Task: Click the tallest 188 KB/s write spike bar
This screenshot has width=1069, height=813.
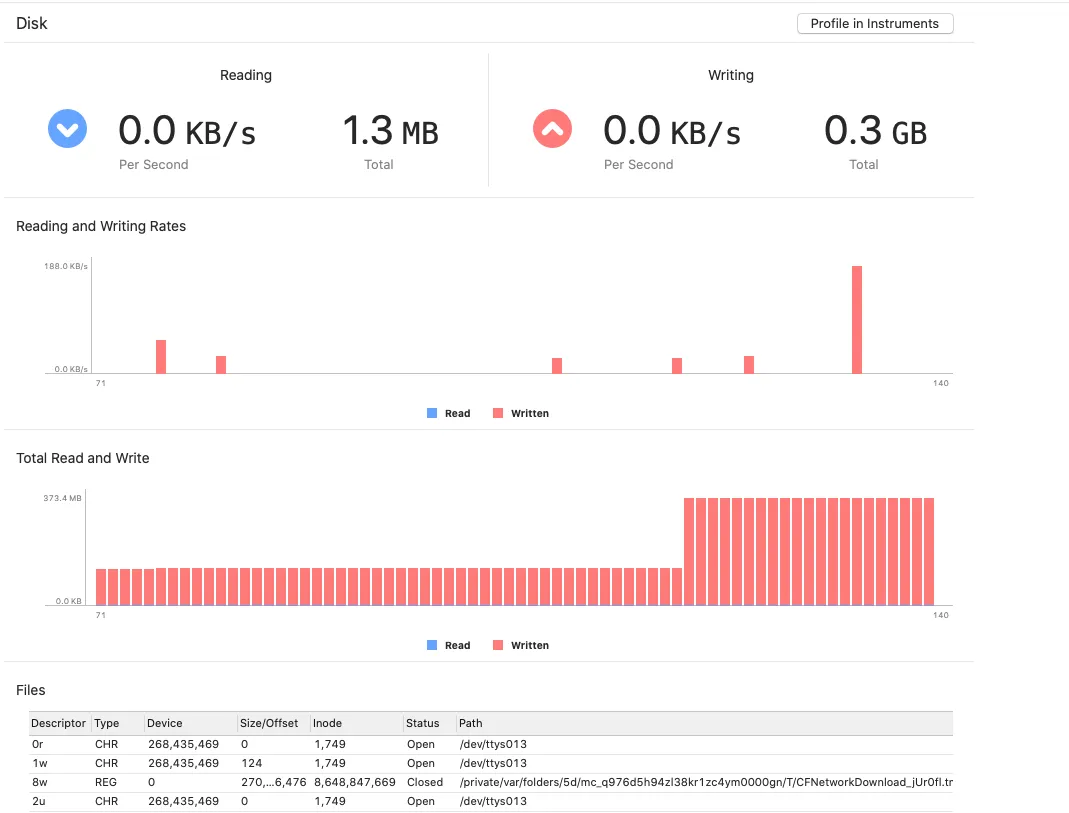Action: click(857, 320)
